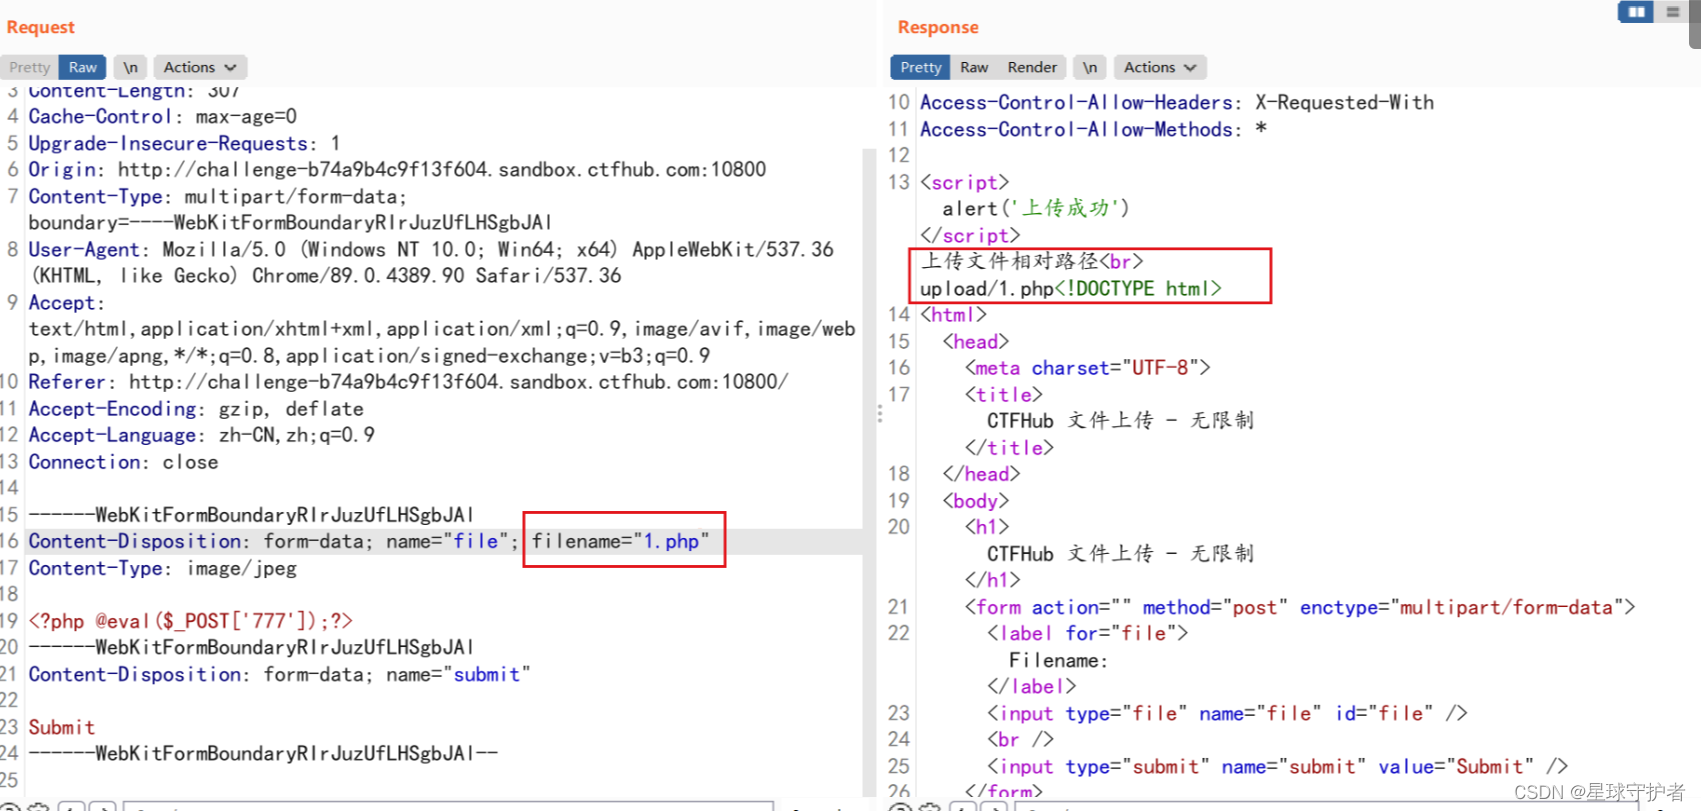The width and height of the screenshot is (1701, 811).
Task: Click the Accept-Encoding: gzip, deflate line
Action: (196, 409)
